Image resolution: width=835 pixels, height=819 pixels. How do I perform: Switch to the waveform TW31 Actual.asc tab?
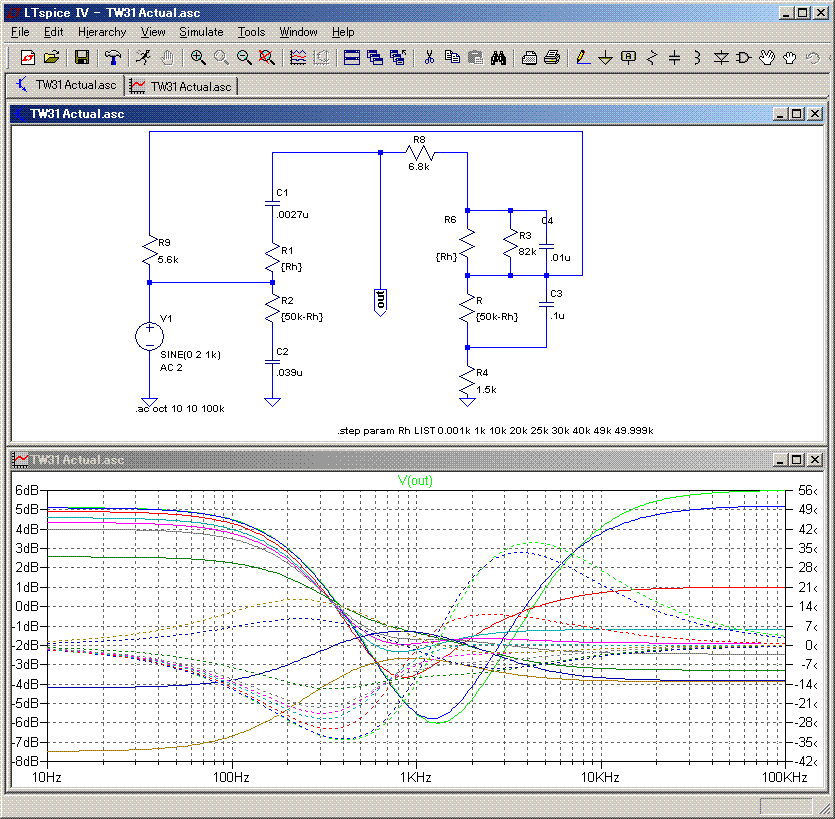click(x=182, y=86)
